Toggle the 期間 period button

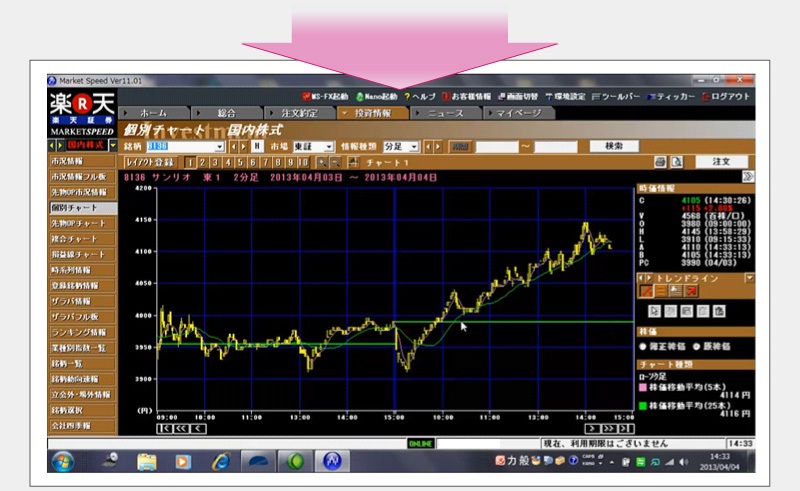point(460,147)
